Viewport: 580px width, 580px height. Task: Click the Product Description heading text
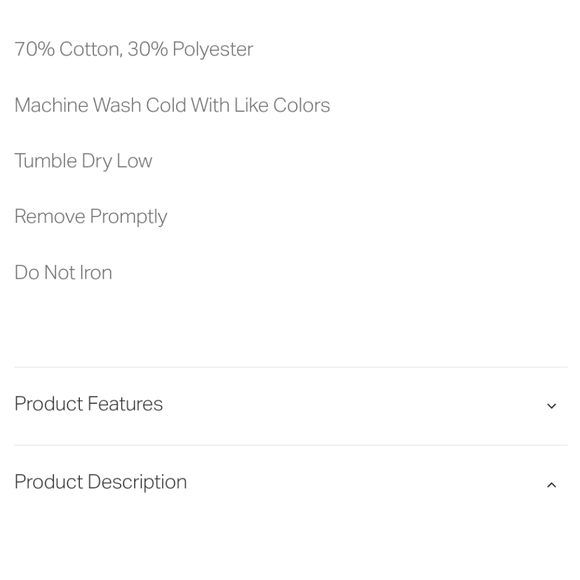(x=101, y=482)
